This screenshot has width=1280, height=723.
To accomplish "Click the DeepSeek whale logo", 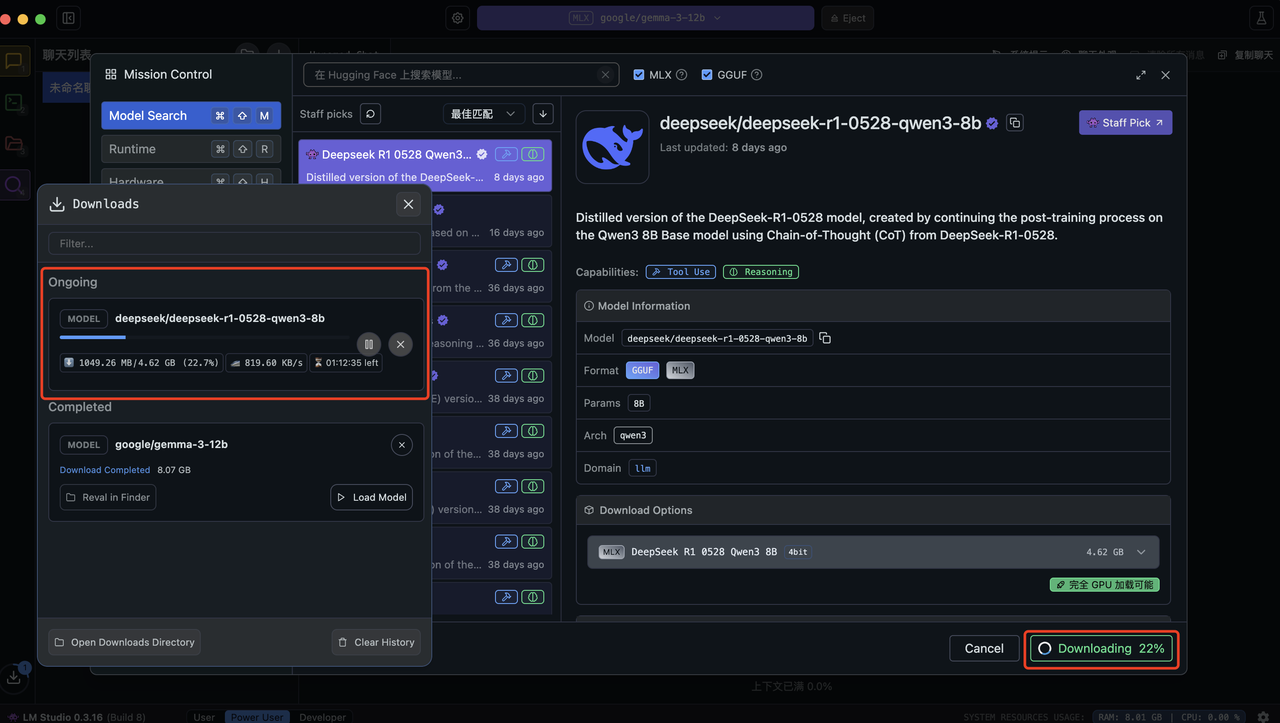I will click(613, 147).
